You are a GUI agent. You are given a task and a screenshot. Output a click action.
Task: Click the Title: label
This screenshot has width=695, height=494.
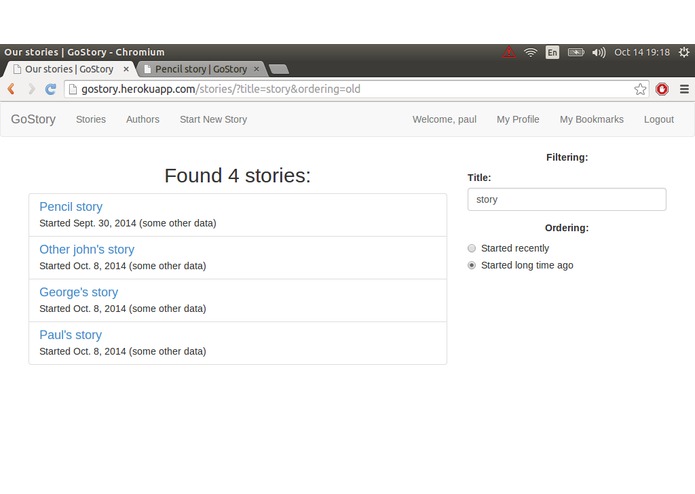479,178
